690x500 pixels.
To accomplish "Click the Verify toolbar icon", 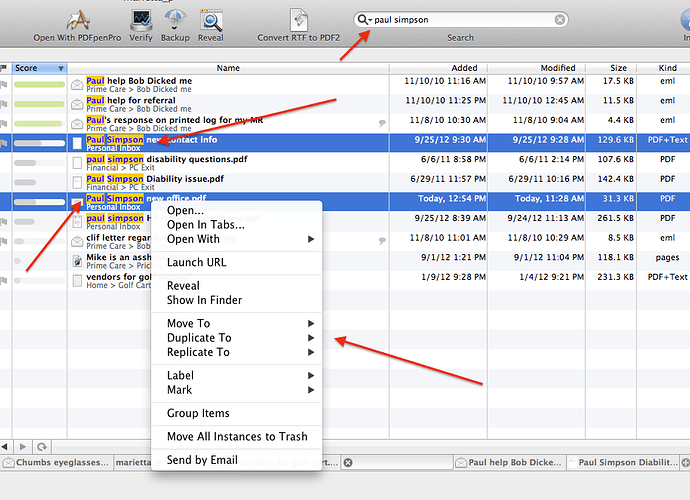I will 141,20.
